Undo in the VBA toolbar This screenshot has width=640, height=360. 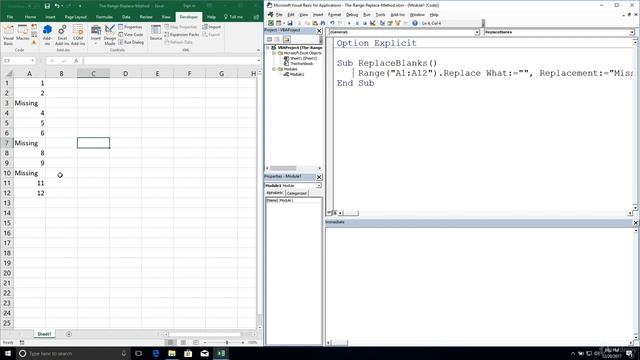332,23
